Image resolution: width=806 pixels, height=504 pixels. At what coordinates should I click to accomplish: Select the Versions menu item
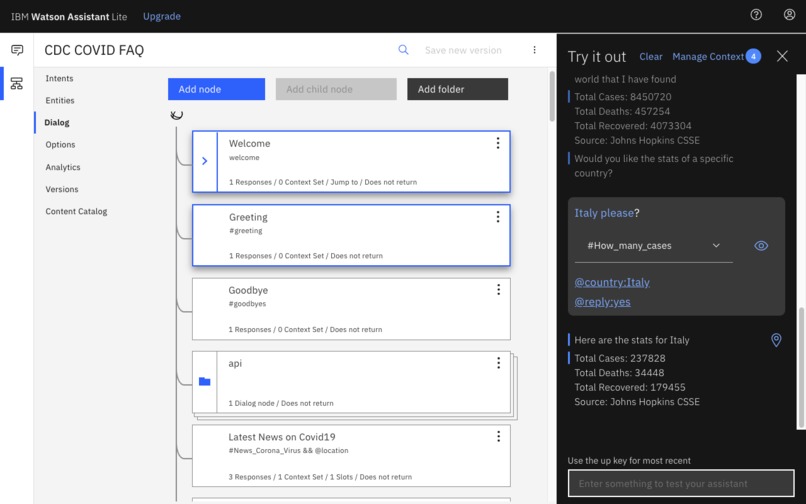point(62,189)
